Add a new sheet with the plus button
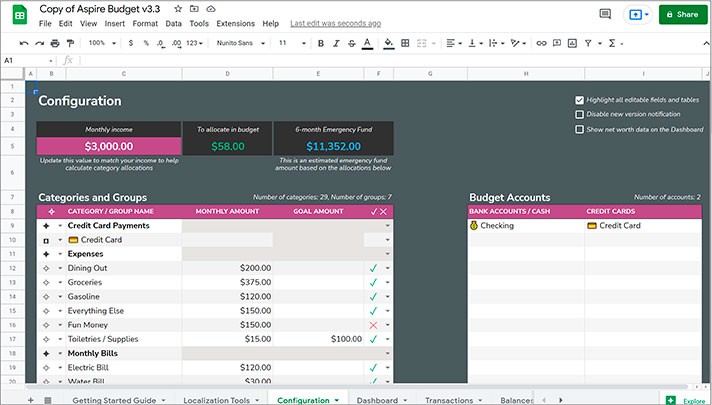 tap(31, 400)
